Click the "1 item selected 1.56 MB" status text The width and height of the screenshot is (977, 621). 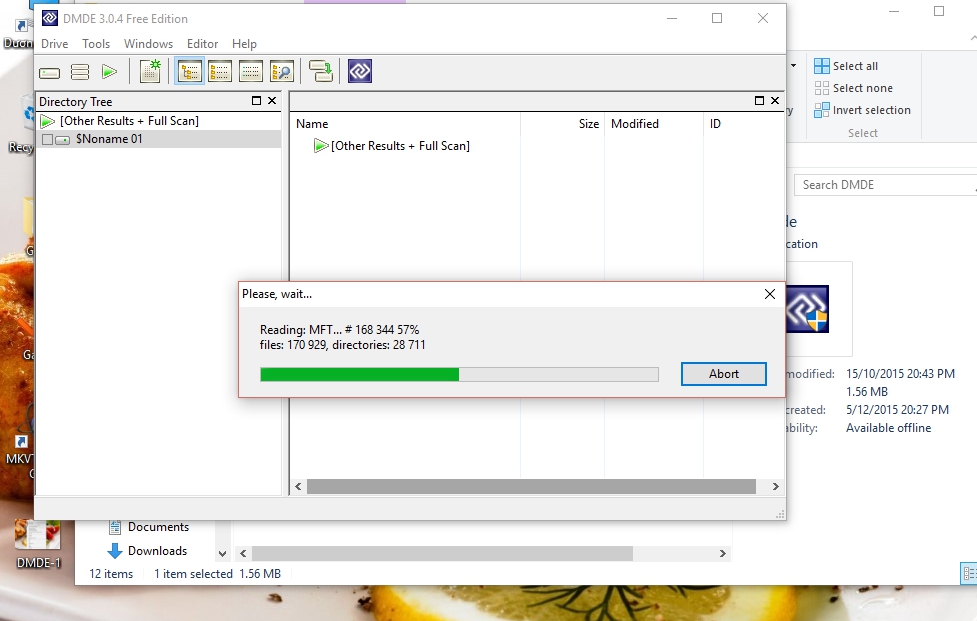(217, 574)
